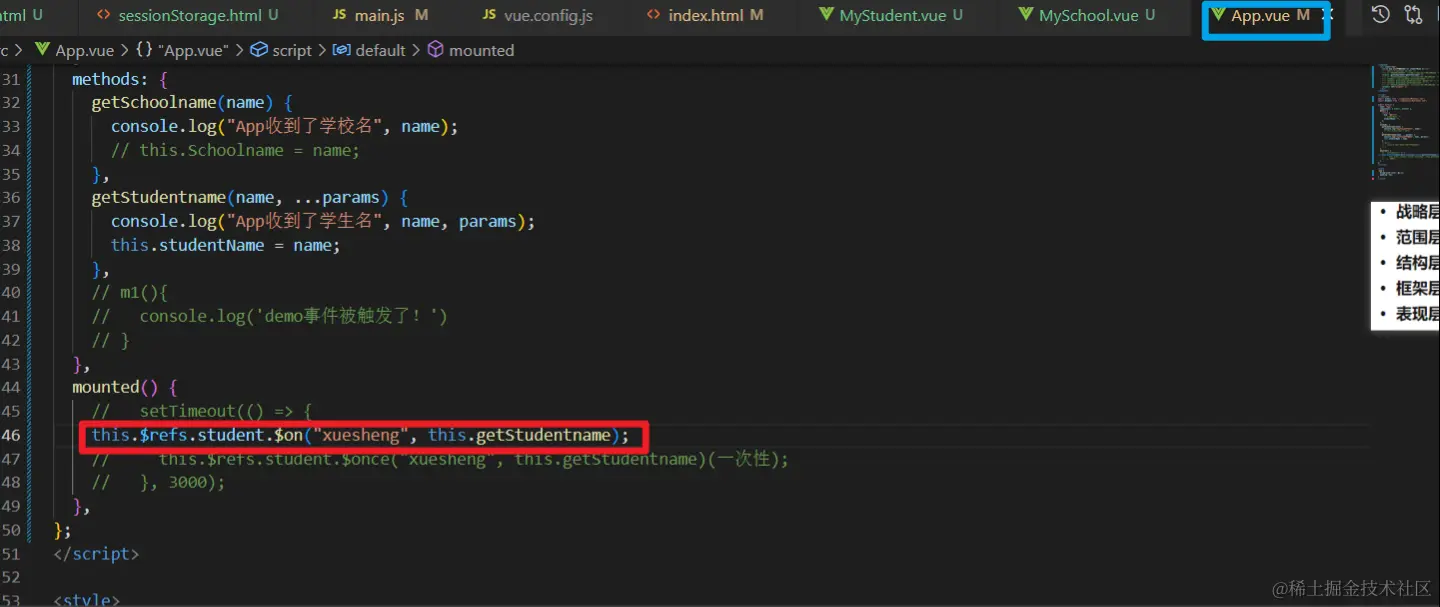This screenshot has height=607, width=1440.
Task: Switch to the MyStudent.vue tab
Action: point(891,15)
